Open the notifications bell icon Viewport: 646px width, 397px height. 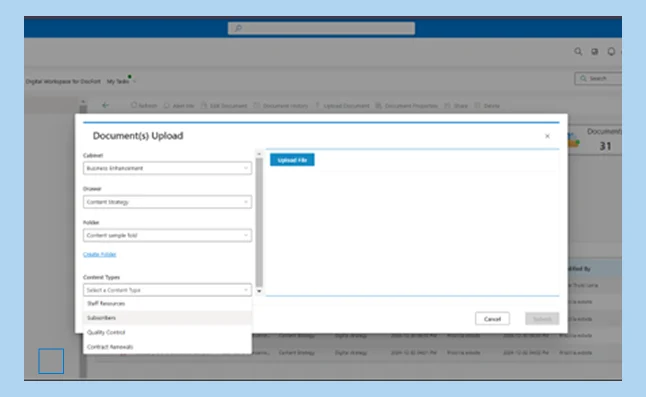[x=611, y=51]
